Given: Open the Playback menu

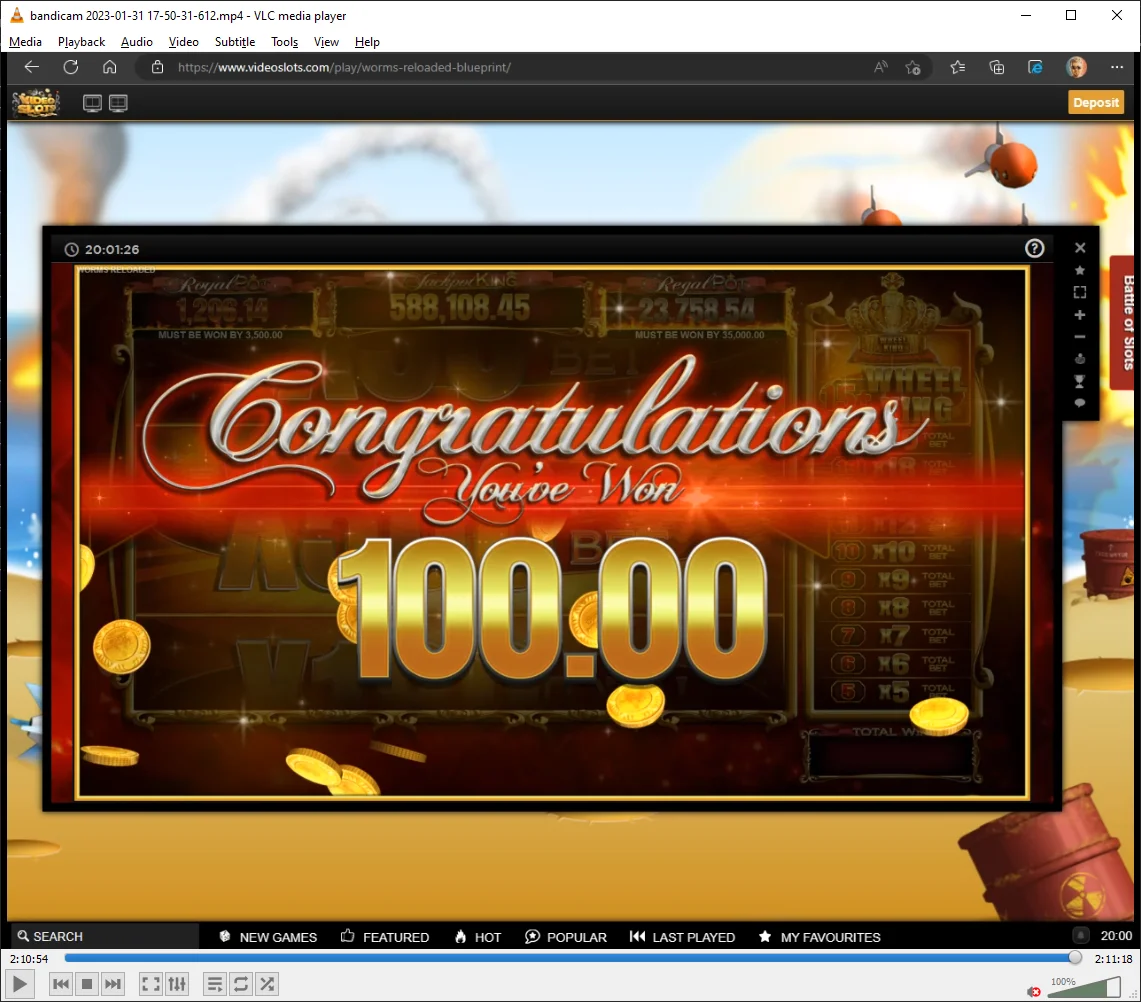Looking at the screenshot, I should pyautogui.click(x=82, y=42).
